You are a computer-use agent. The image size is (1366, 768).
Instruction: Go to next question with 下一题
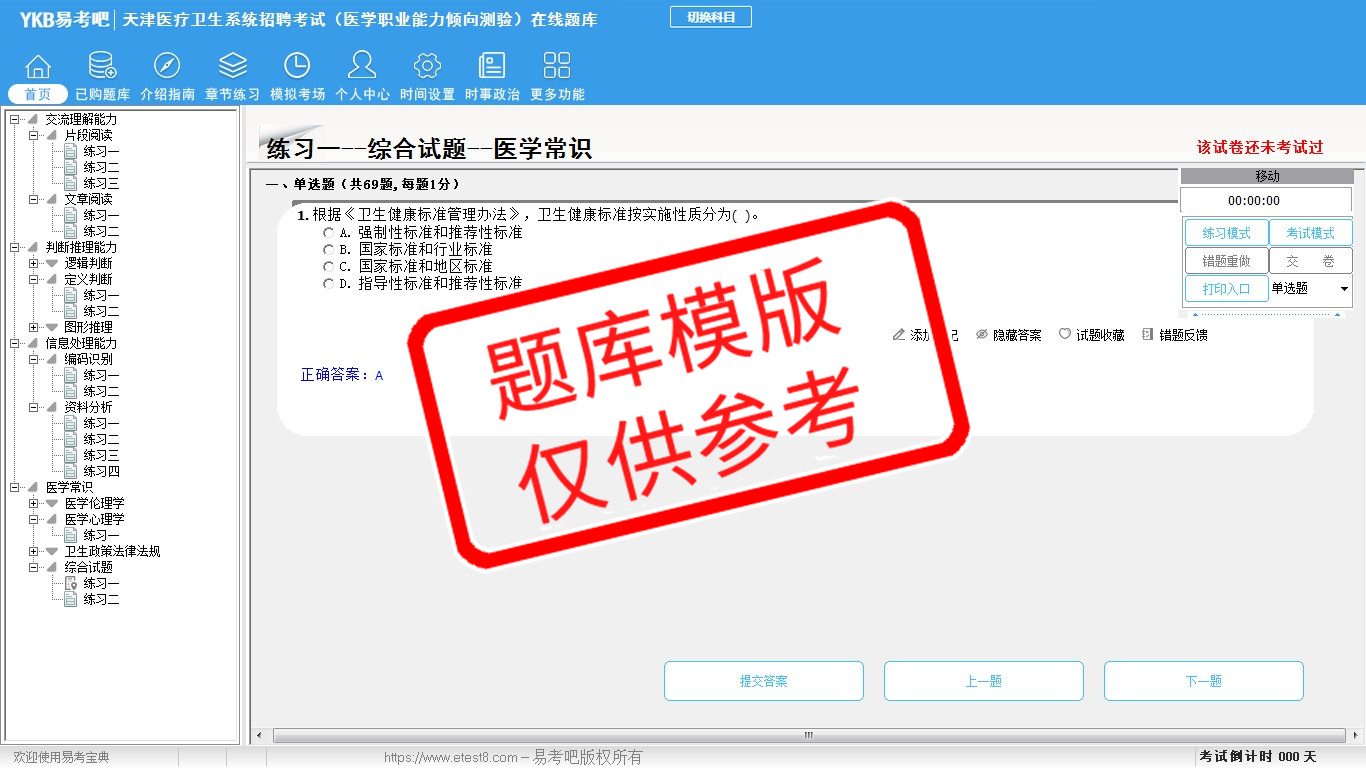click(x=1203, y=681)
